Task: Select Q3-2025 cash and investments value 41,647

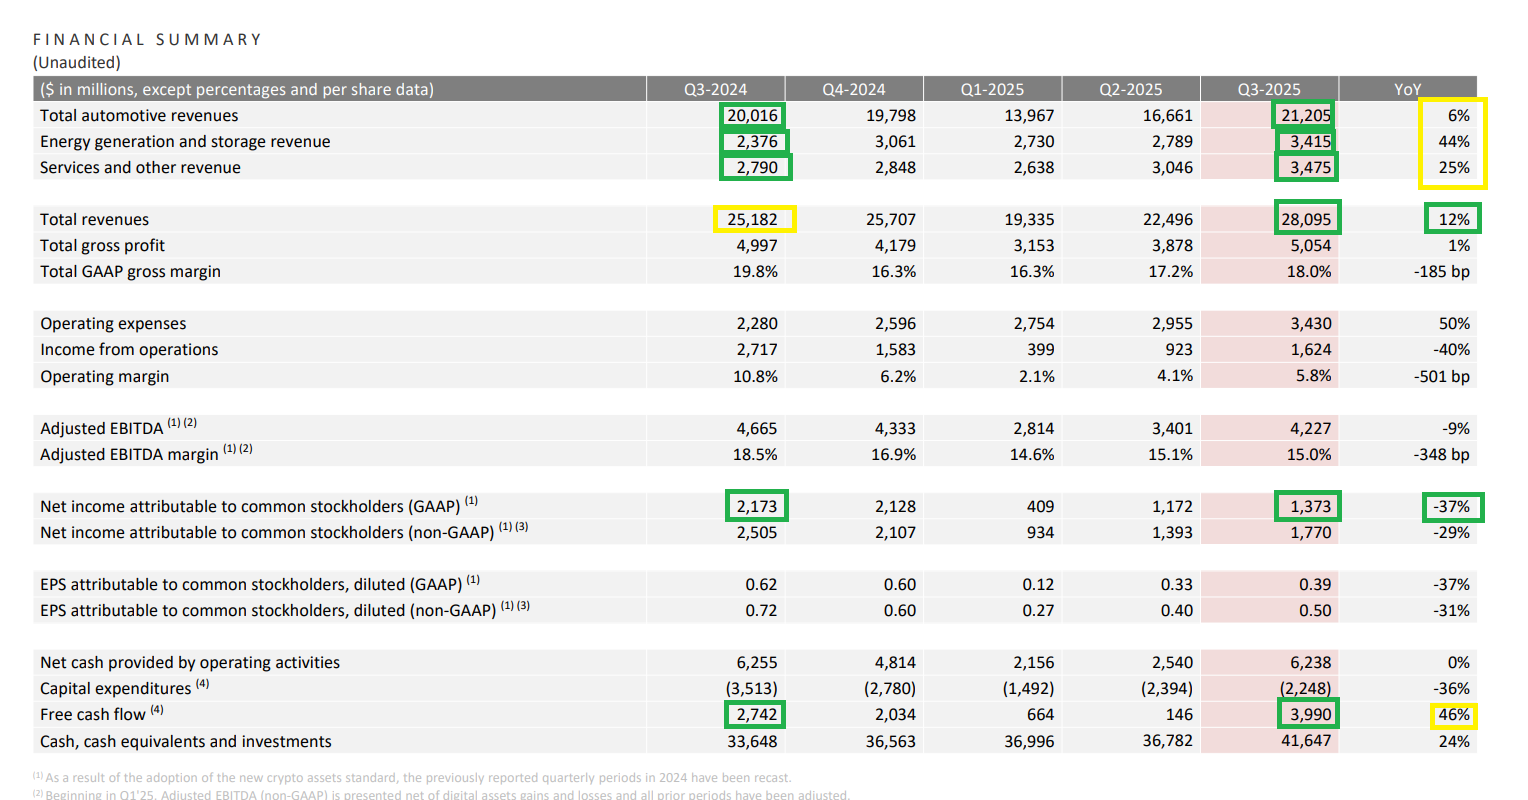Action: point(1306,741)
